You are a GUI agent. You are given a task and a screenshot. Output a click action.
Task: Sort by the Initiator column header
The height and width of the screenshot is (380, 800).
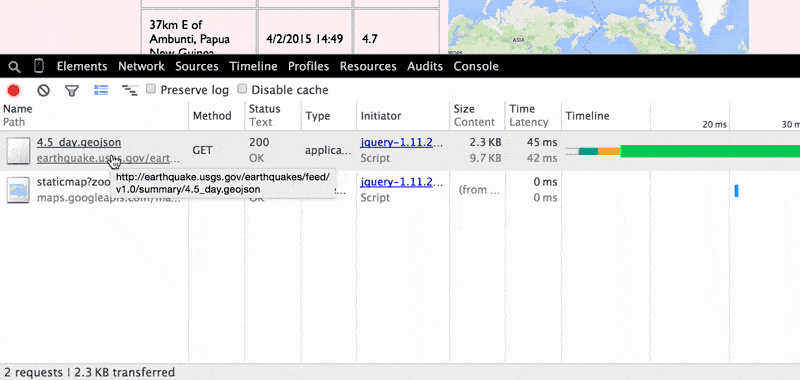click(403, 115)
